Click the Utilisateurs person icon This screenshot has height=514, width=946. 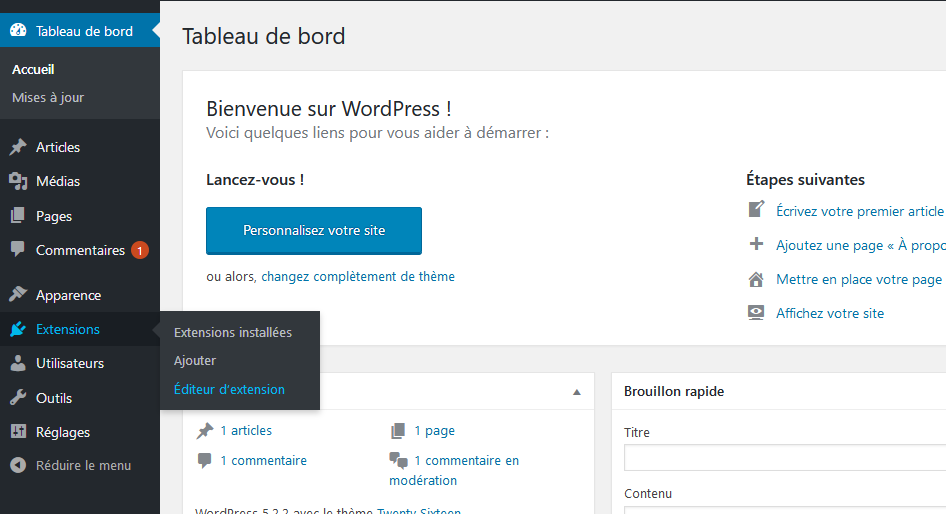[x=18, y=363]
